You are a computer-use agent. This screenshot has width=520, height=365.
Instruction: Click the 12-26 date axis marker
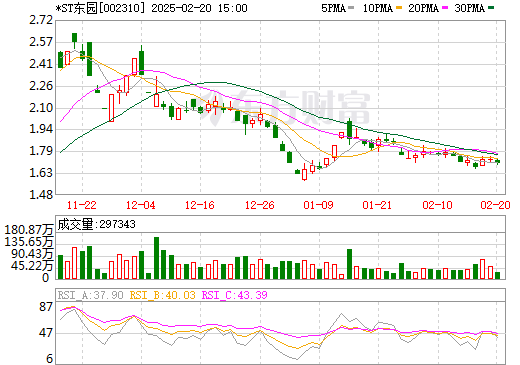pos(260,205)
